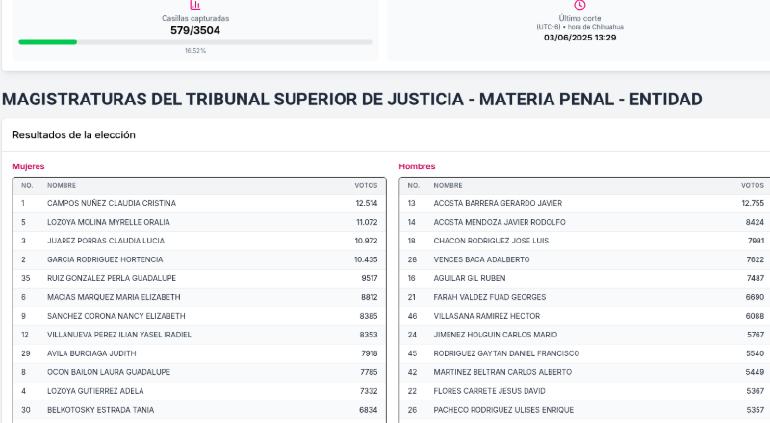The width and height of the screenshot is (770, 423).
Task: Select row AGUILAR GIL RUBEN
Action: 585,278
